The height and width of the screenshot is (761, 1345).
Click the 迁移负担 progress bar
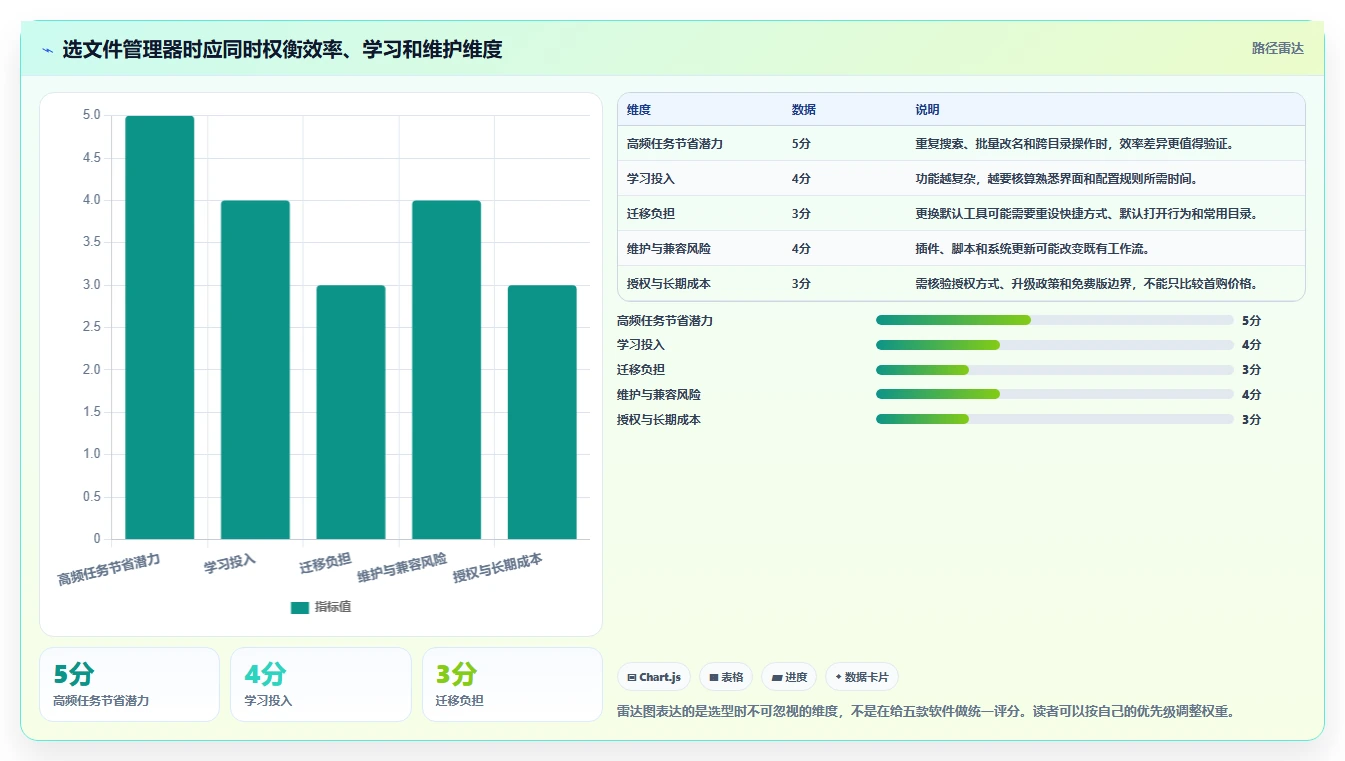pyautogui.click(x=1055, y=370)
